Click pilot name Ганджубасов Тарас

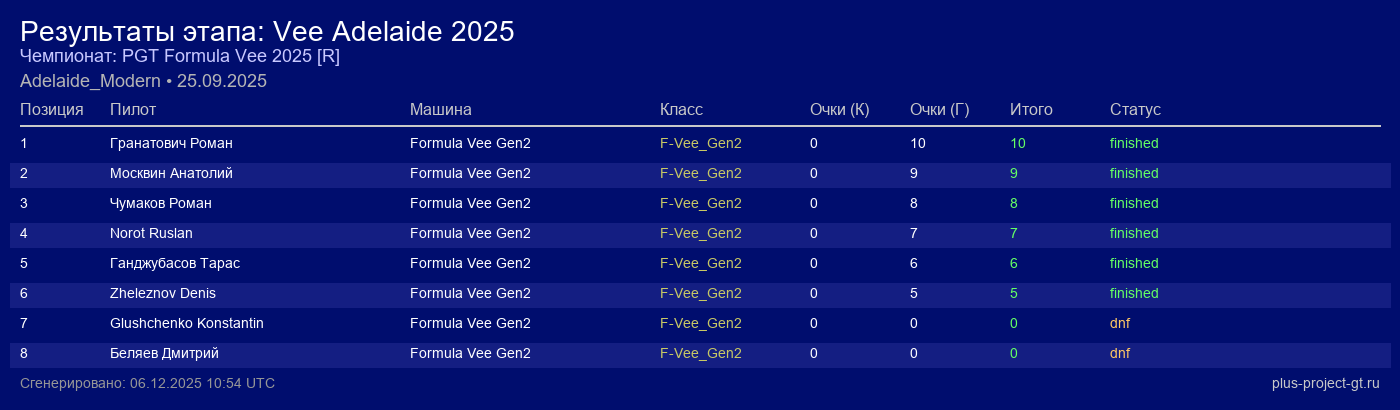(x=175, y=263)
